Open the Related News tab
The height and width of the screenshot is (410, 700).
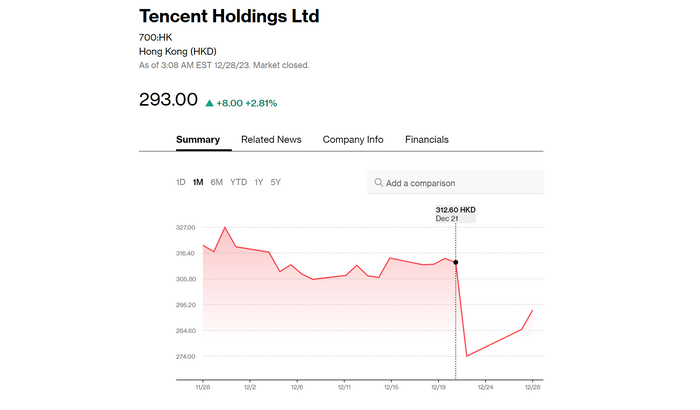[271, 140]
